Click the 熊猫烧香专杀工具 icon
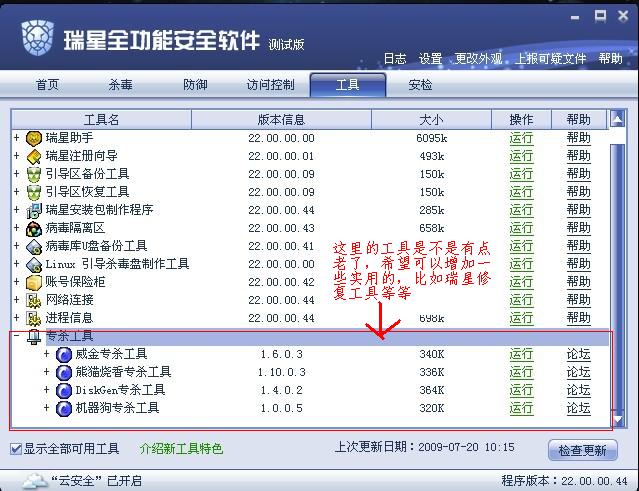The width and height of the screenshot is (639, 491). coord(64,372)
